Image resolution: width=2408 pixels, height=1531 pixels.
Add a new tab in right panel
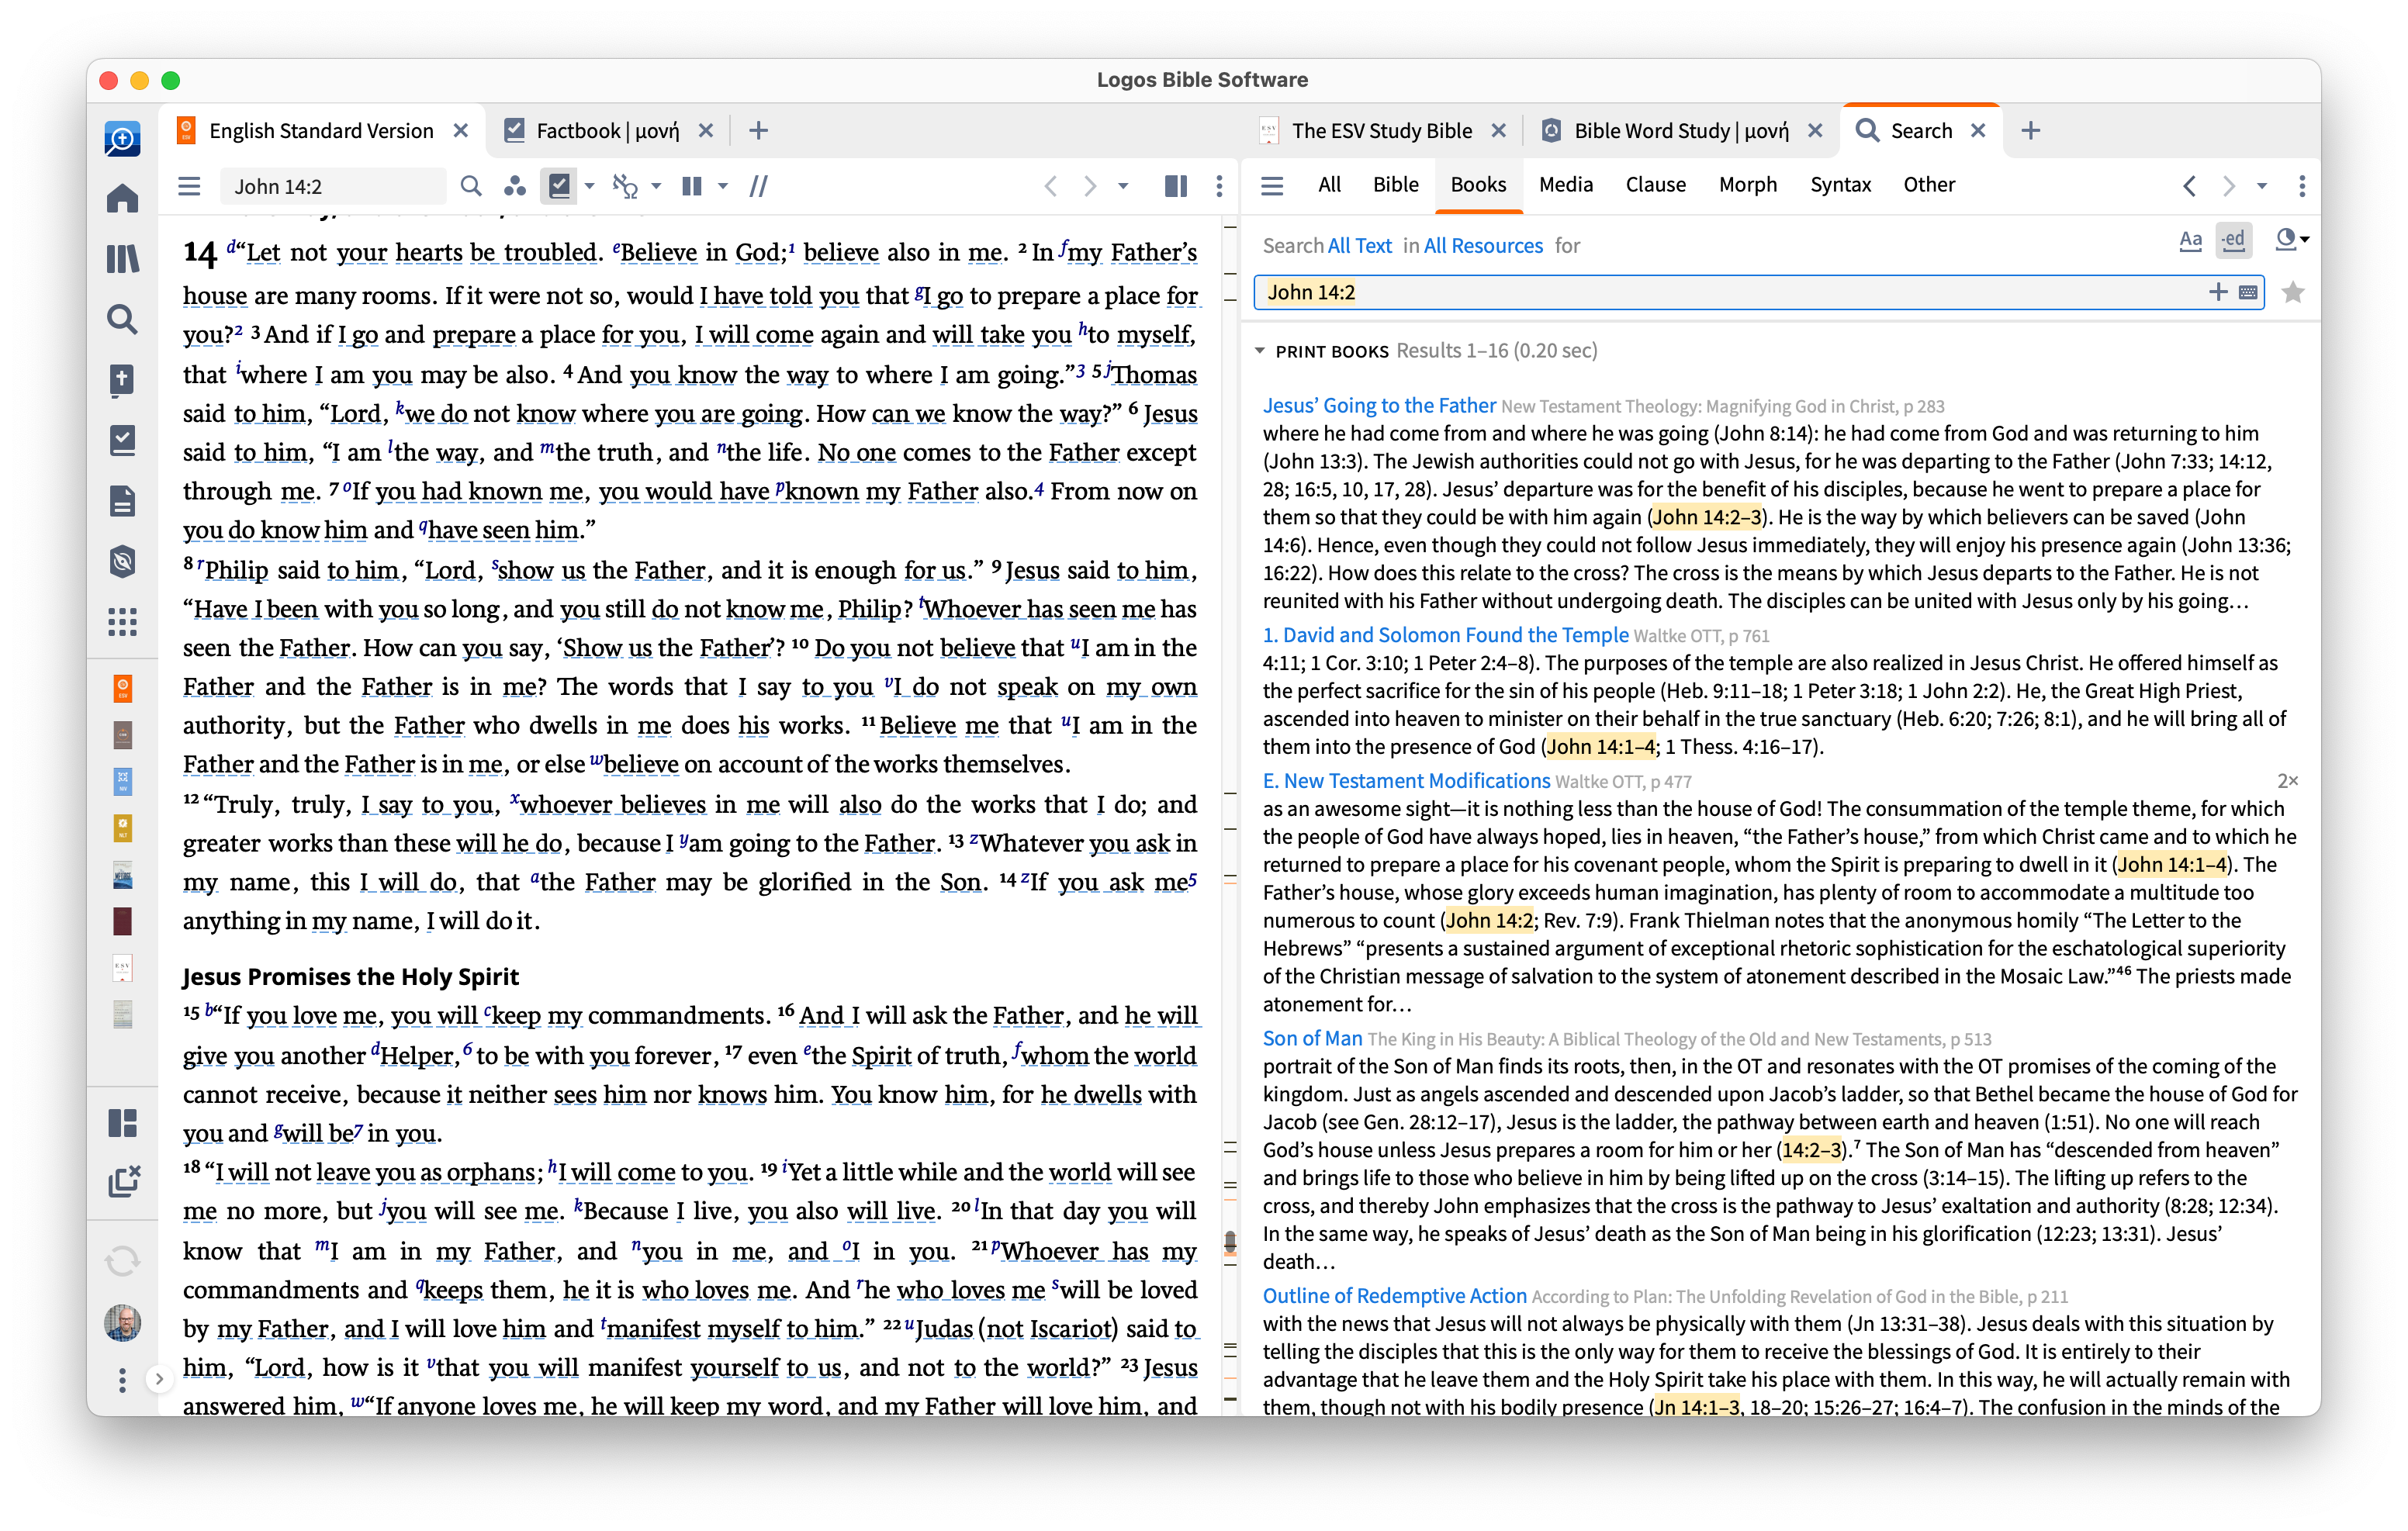[x=2031, y=131]
